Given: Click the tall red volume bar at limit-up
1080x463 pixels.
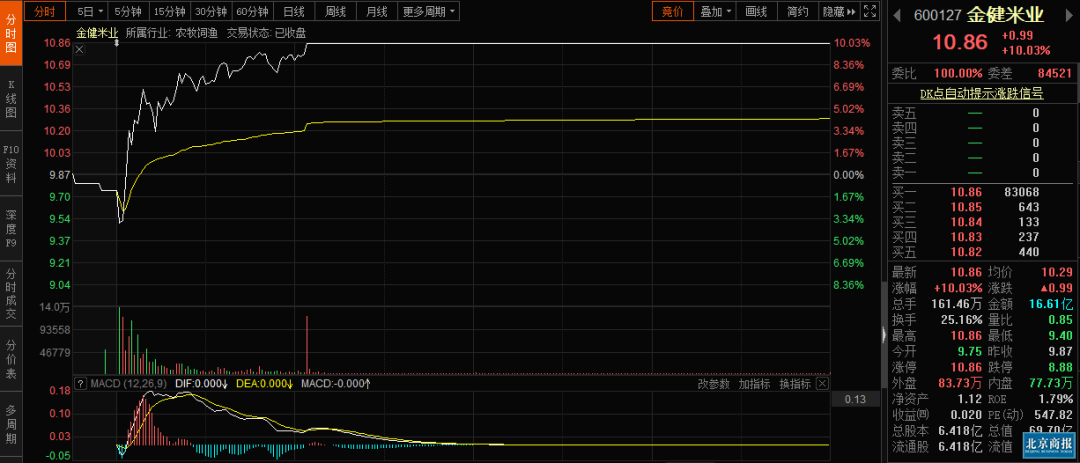Looking at the screenshot, I should tap(307, 344).
